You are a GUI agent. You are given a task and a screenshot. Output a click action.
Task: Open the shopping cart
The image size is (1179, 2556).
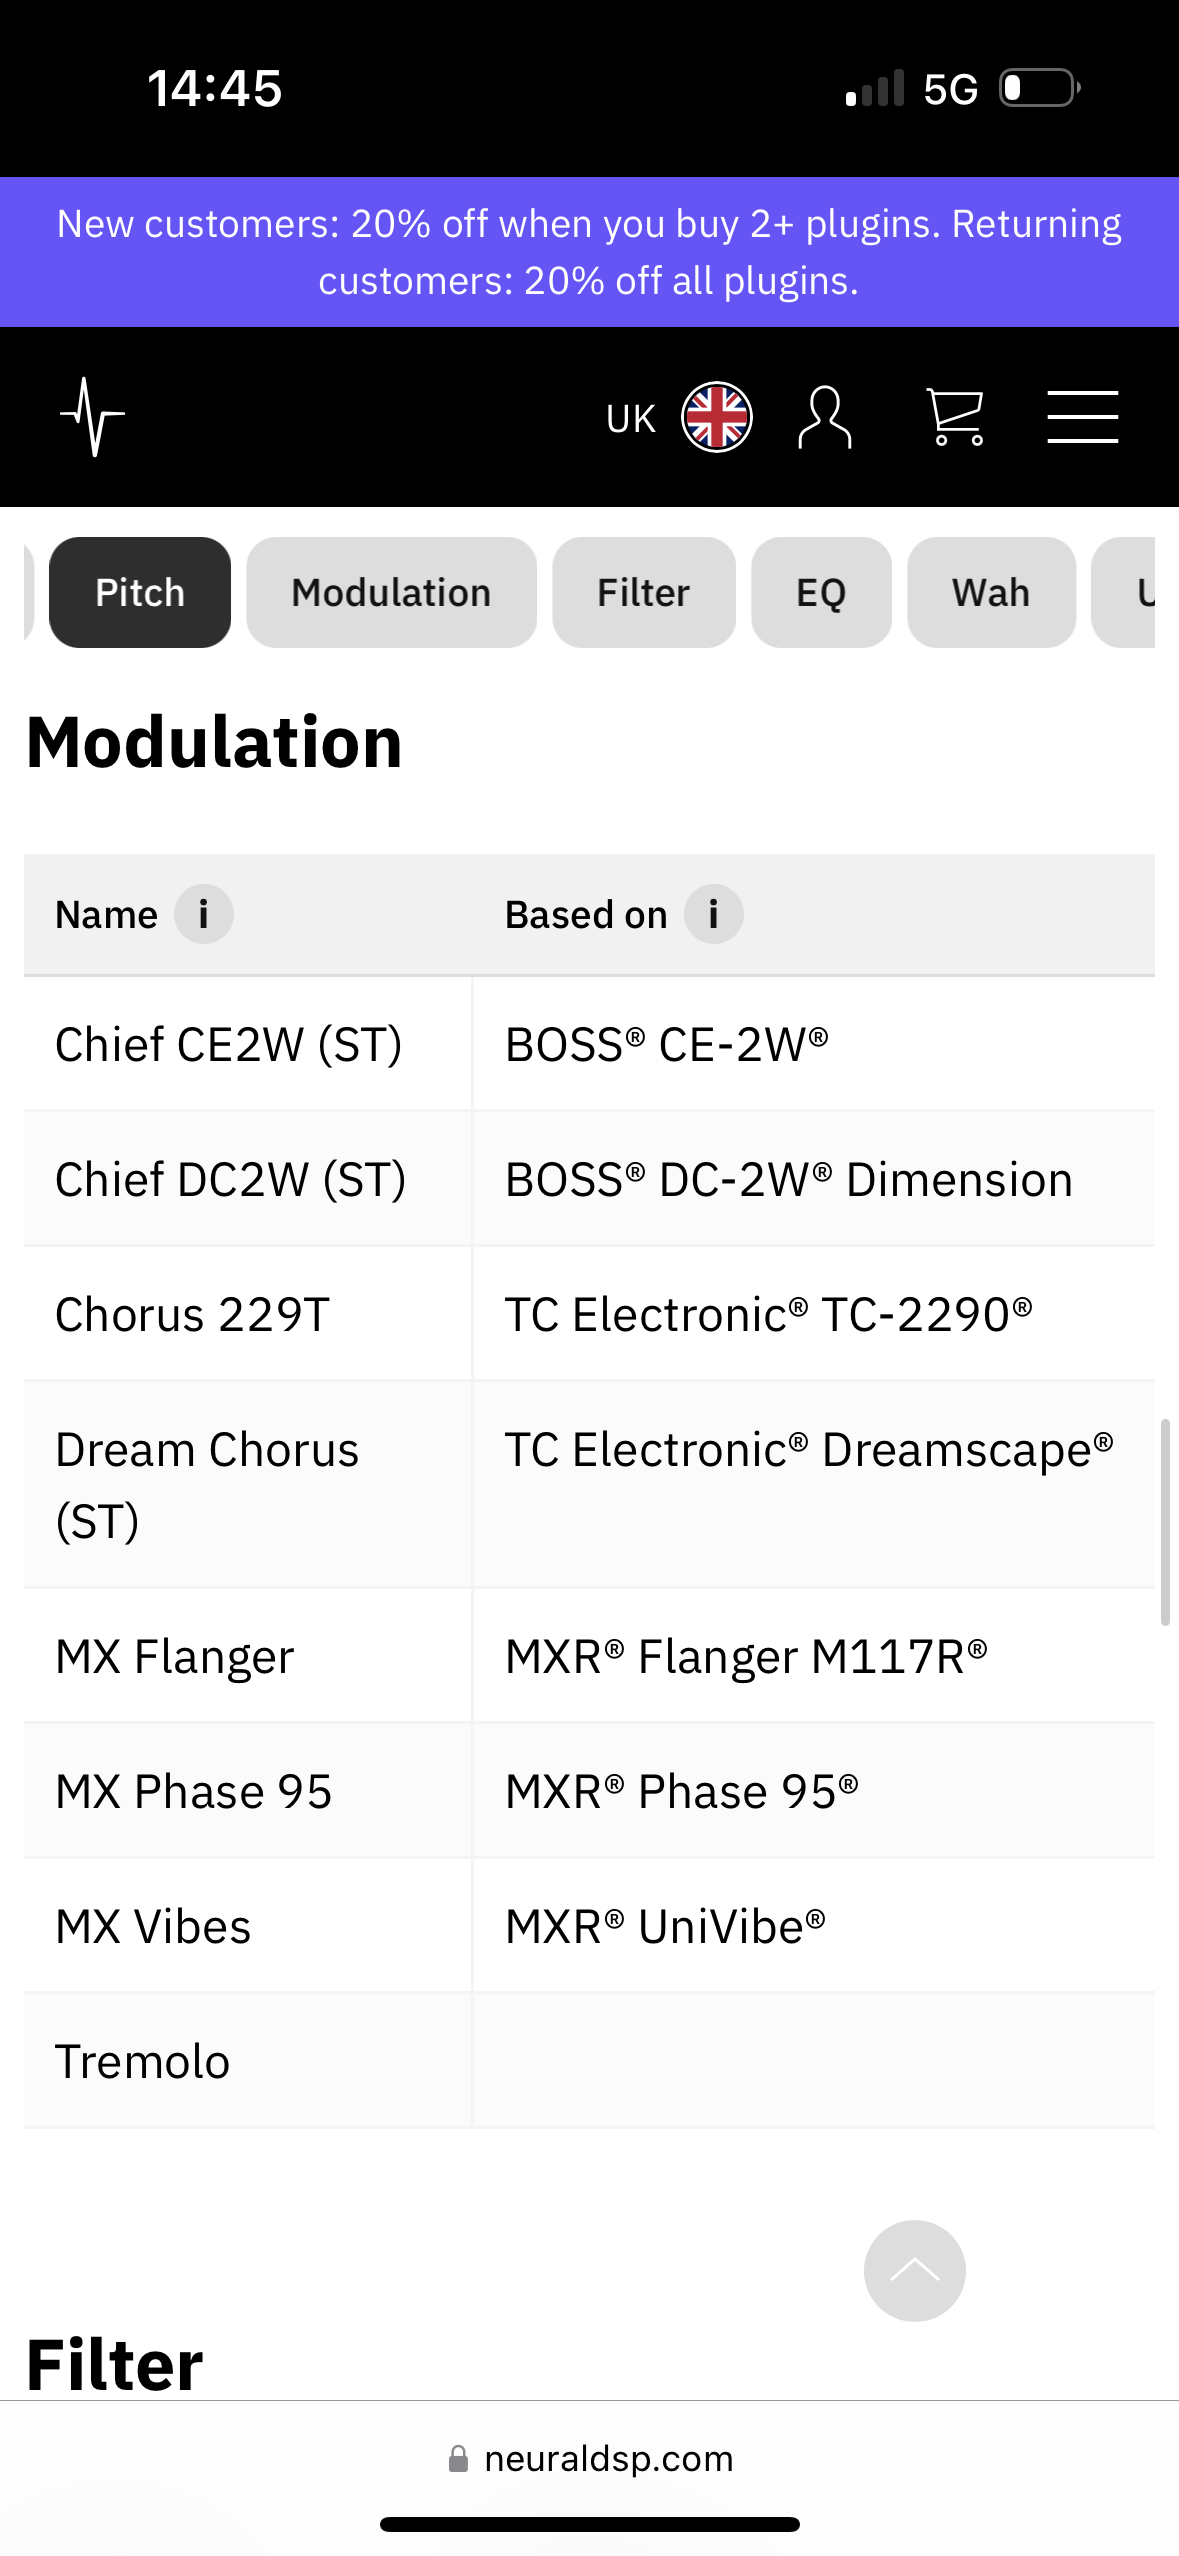(x=955, y=417)
